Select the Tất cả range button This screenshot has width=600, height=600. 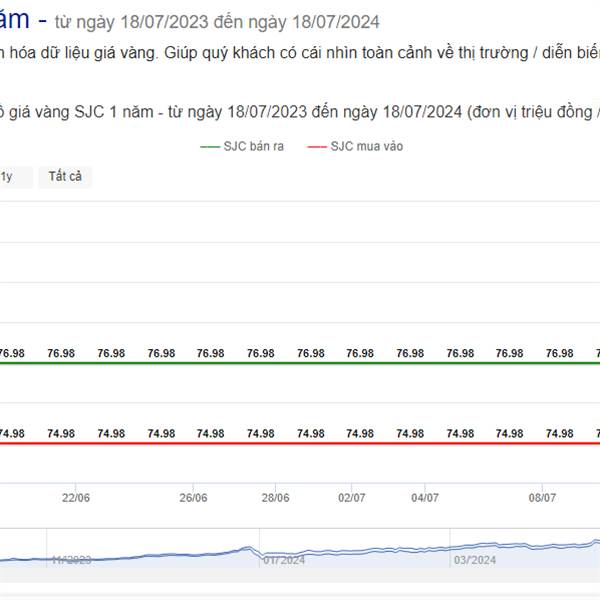(x=65, y=176)
